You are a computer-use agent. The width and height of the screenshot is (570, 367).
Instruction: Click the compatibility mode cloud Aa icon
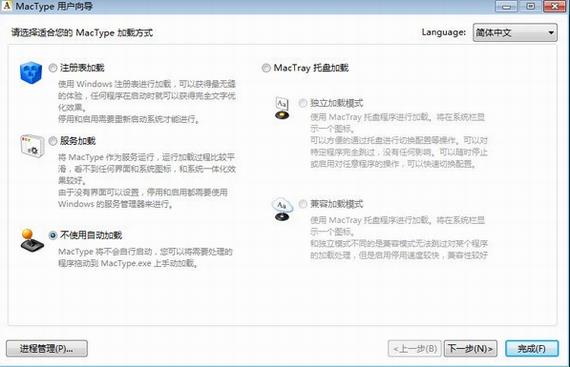pyautogui.click(x=282, y=210)
